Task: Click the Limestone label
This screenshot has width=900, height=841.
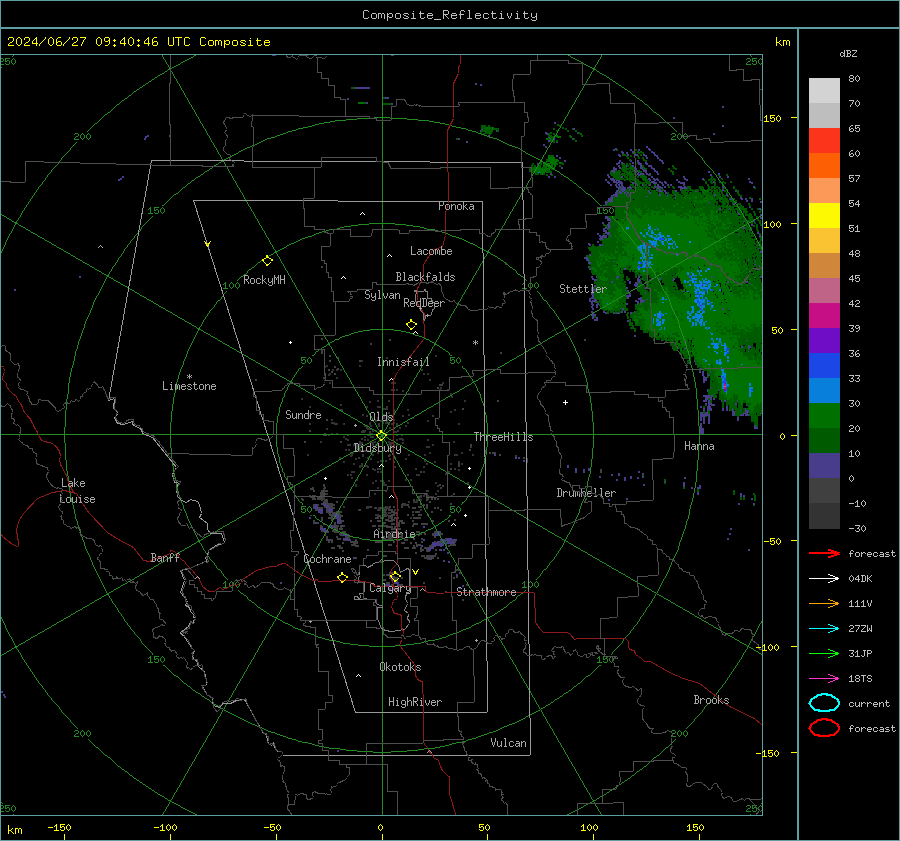Action: [x=189, y=386]
